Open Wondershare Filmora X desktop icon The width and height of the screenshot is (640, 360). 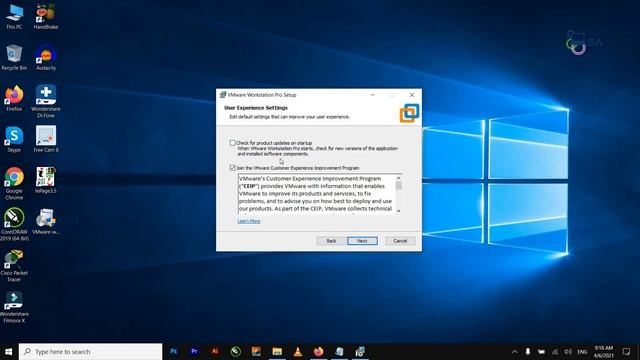click(x=14, y=307)
